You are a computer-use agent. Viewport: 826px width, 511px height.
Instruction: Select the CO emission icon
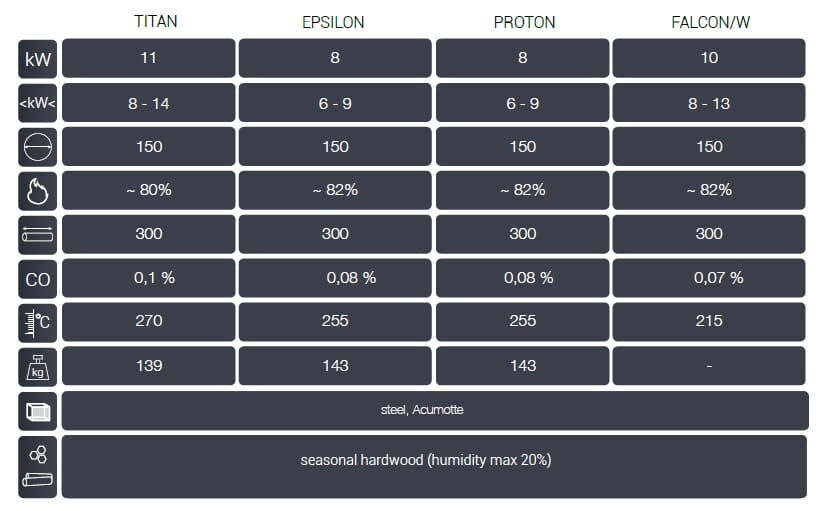click(38, 279)
